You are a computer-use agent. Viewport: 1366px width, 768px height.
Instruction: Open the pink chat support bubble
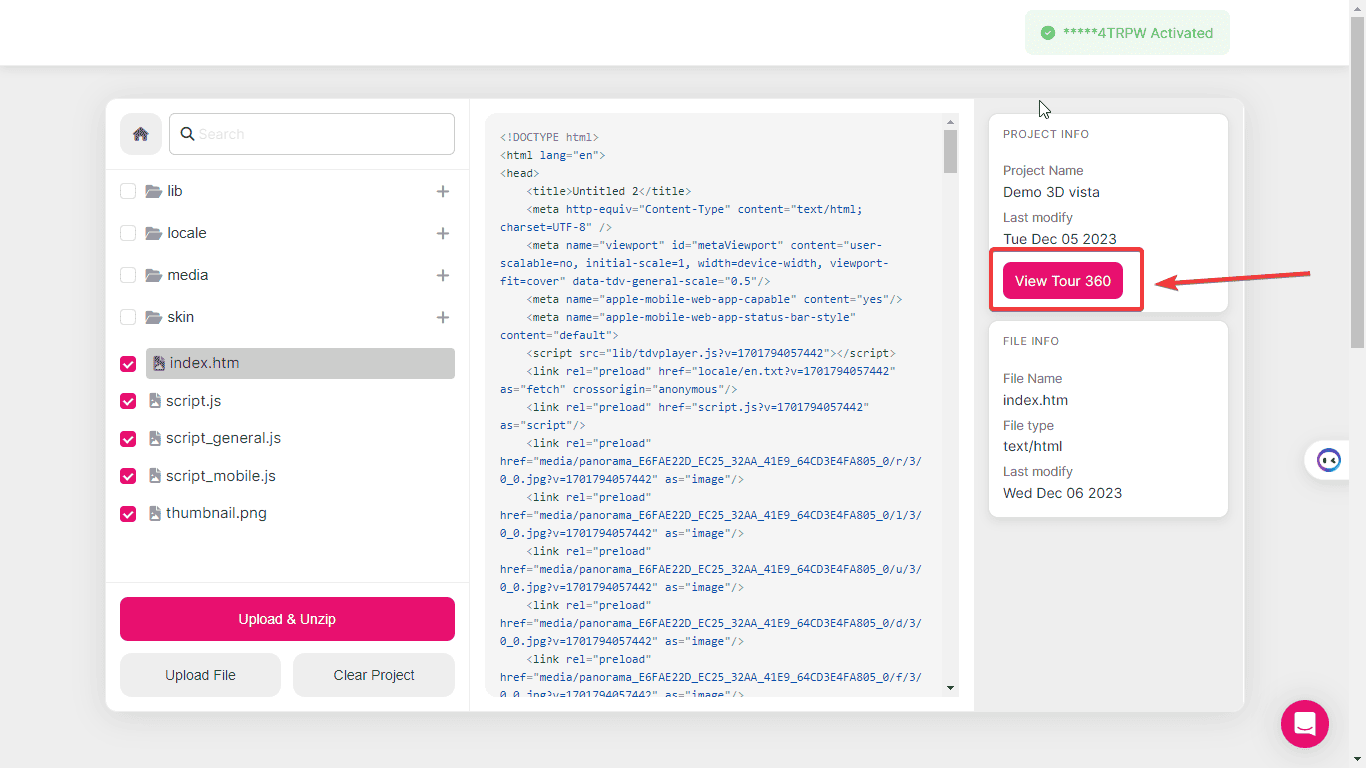[x=1305, y=724]
